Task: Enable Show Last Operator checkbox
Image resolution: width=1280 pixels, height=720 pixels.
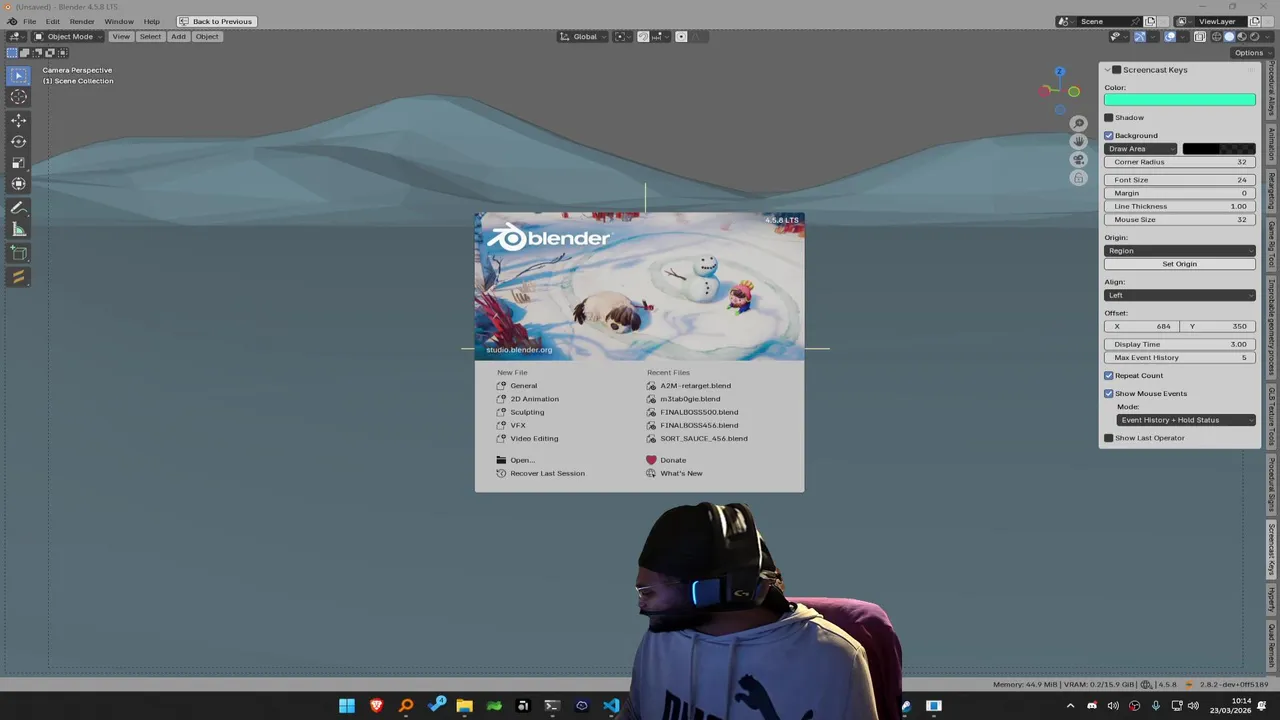Action: coord(1108,438)
